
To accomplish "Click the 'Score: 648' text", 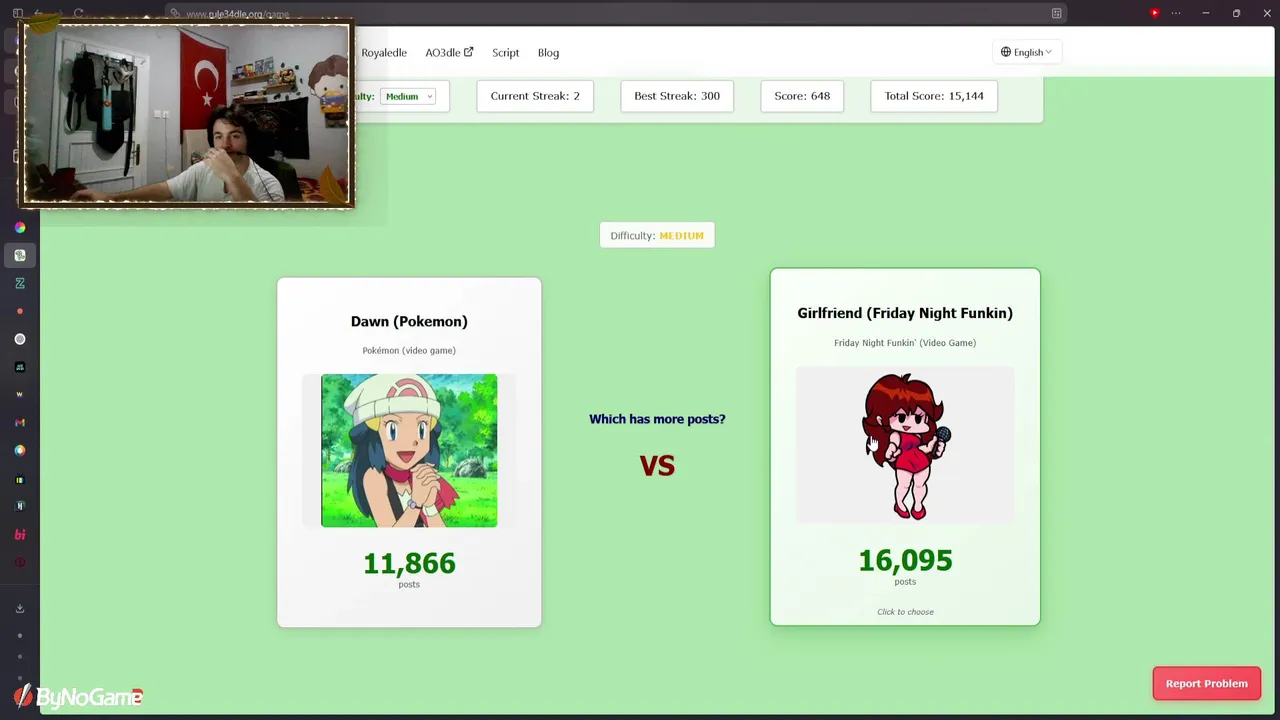I will click(802, 96).
